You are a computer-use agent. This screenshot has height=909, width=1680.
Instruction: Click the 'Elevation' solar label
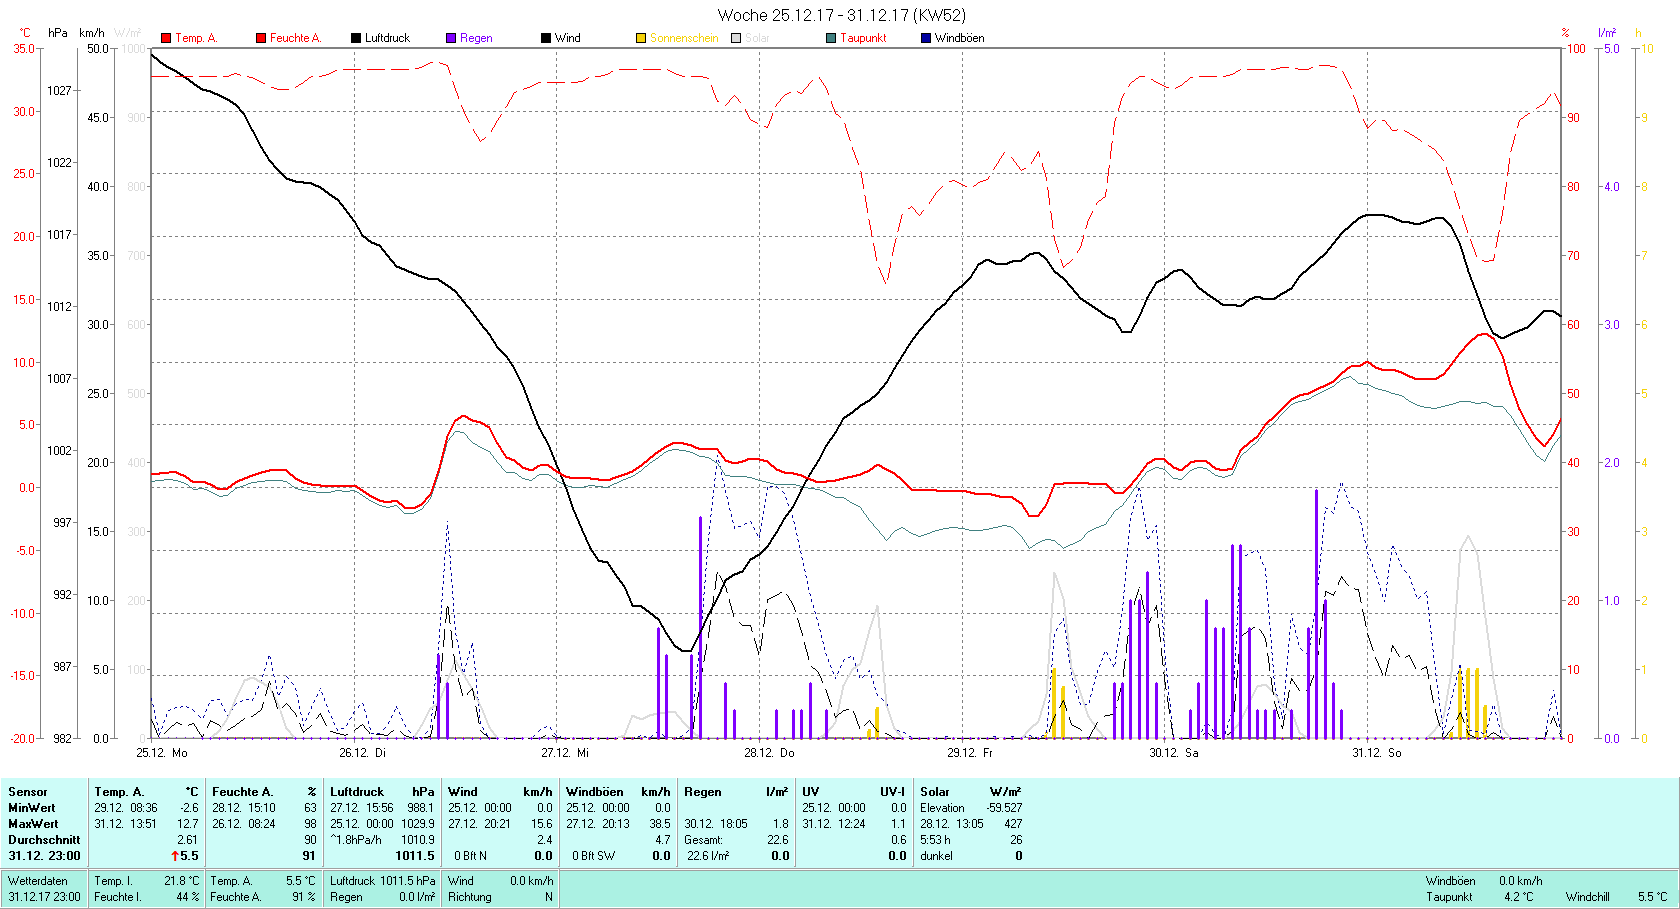pos(943,808)
